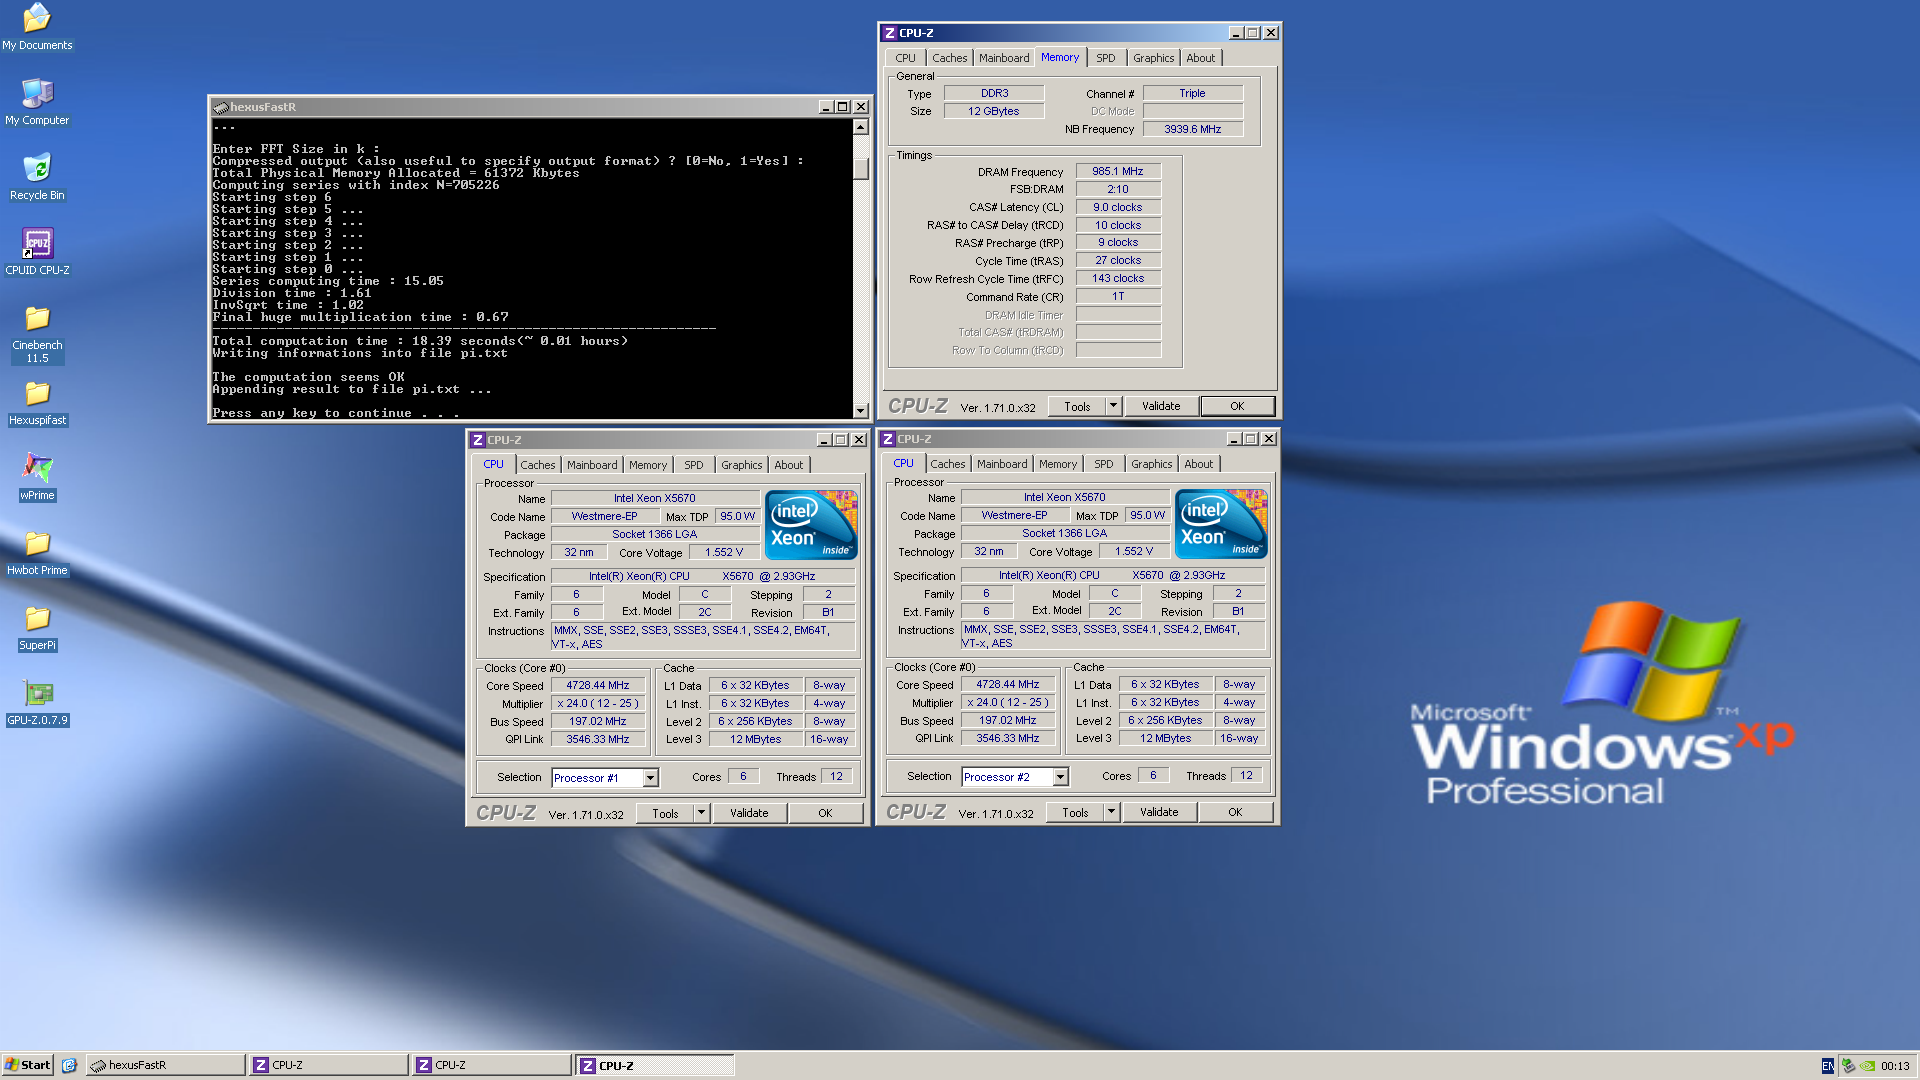1920x1080 pixels.
Task: Open the Start menu
Action: 28,1065
